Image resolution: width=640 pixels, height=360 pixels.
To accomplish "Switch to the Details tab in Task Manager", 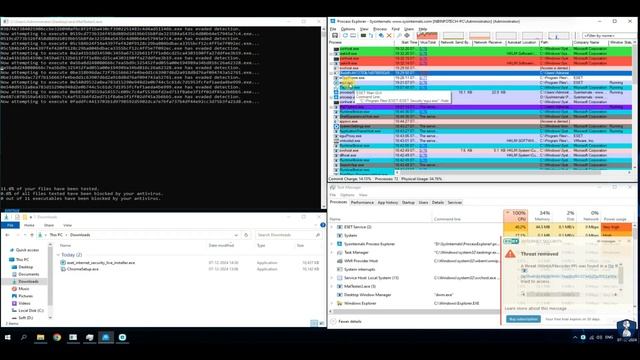I will click(x=438, y=202).
